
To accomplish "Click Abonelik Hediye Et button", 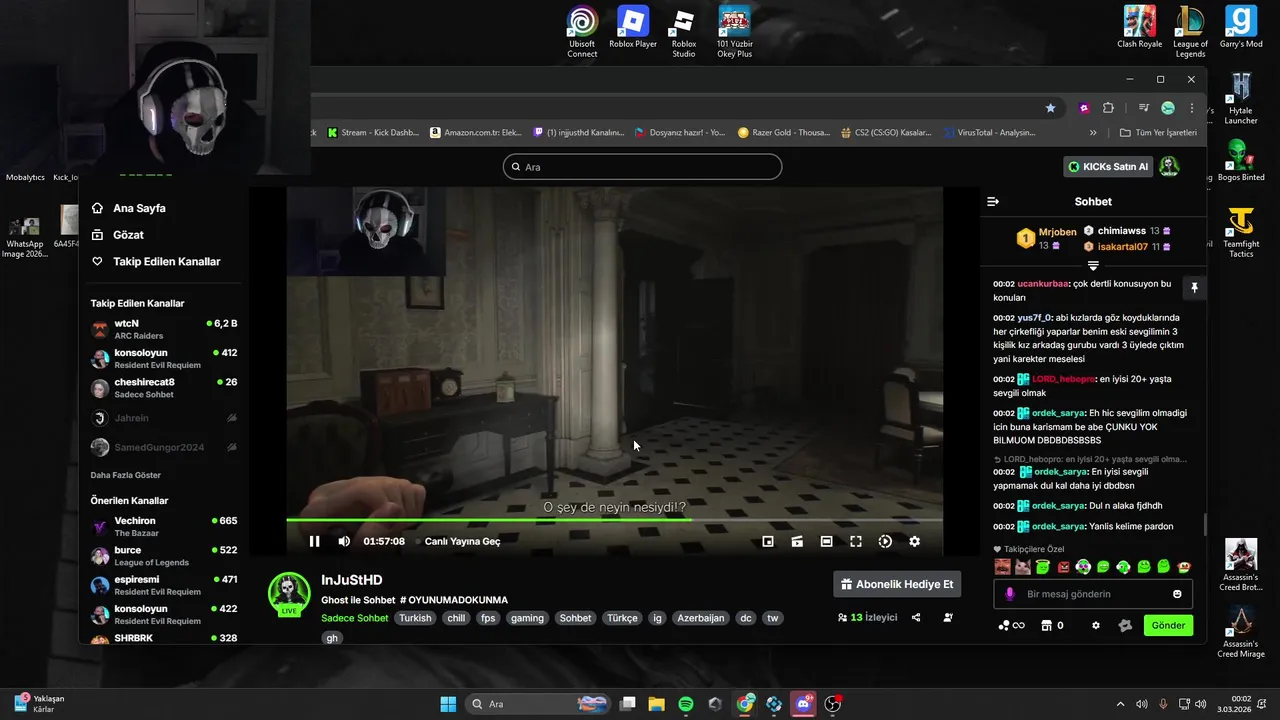I will coord(897,584).
